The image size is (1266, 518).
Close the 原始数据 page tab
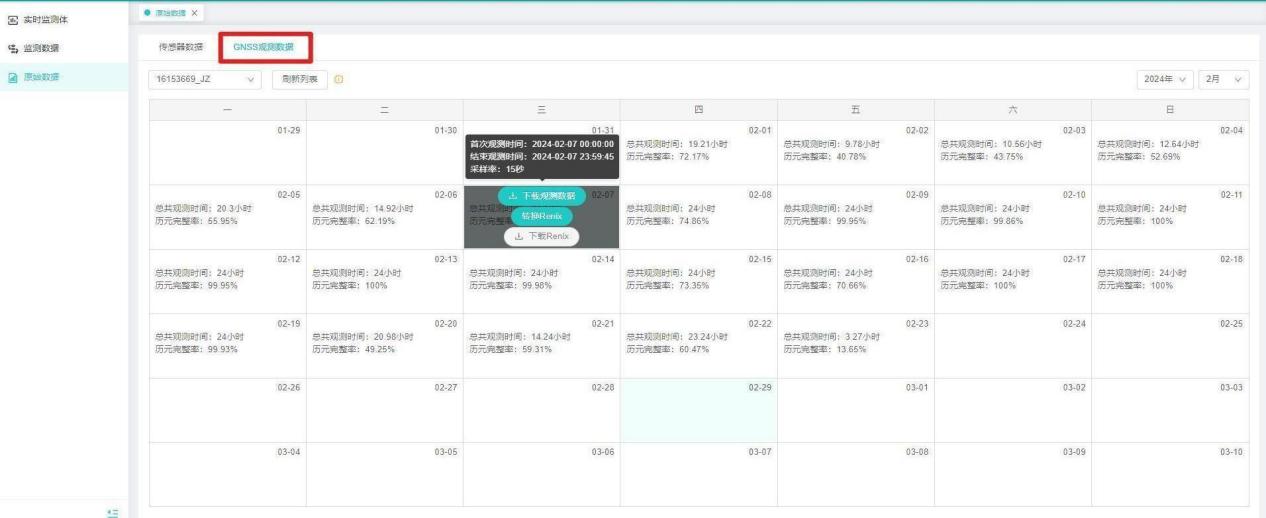click(194, 12)
